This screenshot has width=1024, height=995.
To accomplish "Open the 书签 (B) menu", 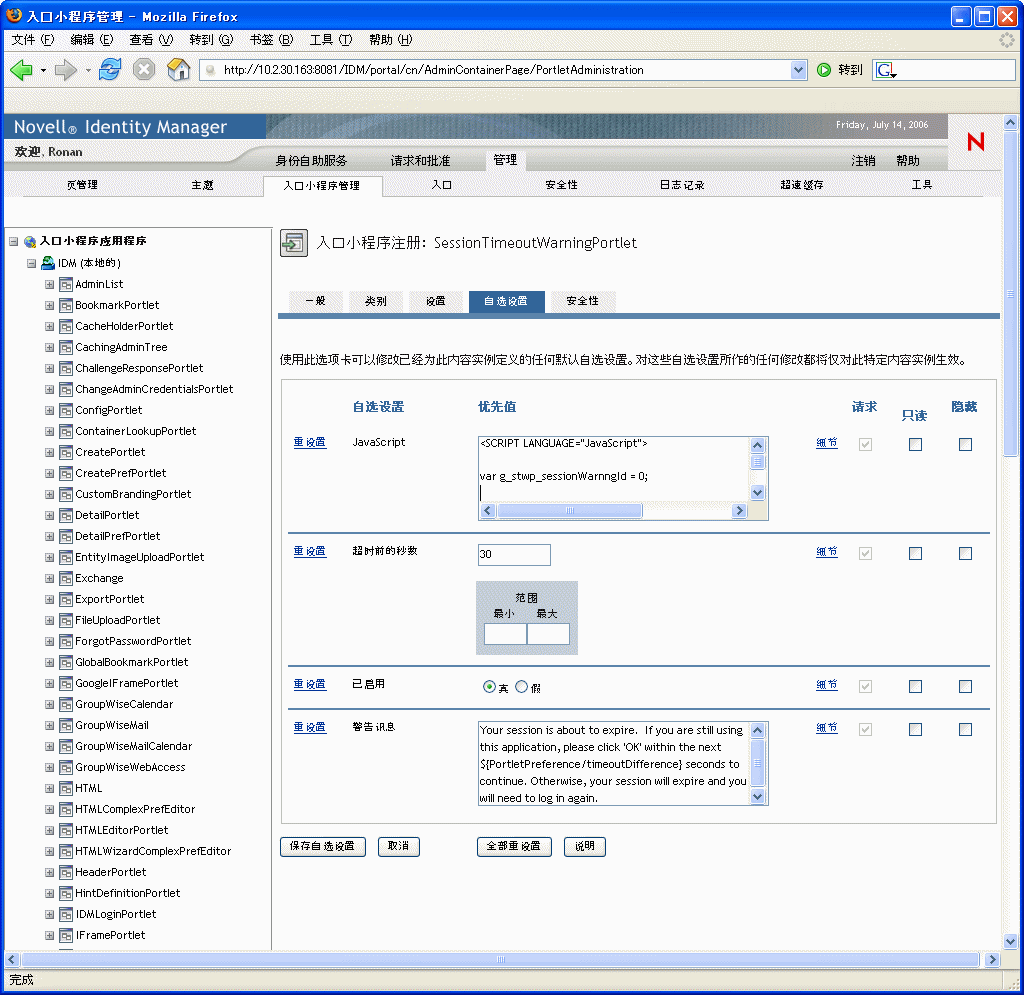I will click(x=271, y=40).
